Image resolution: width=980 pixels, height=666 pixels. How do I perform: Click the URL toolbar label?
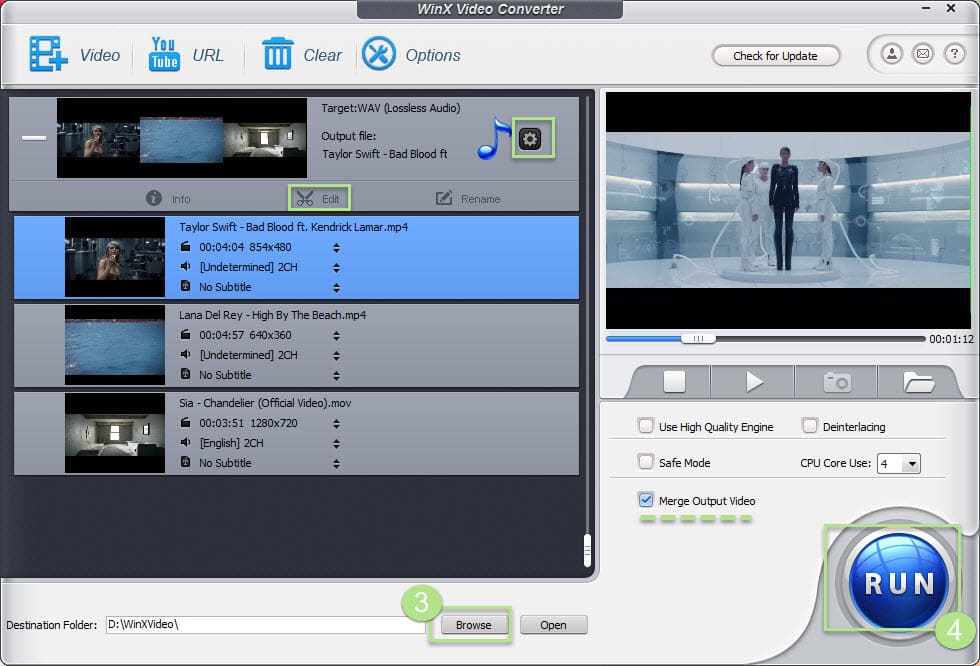(208, 55)
